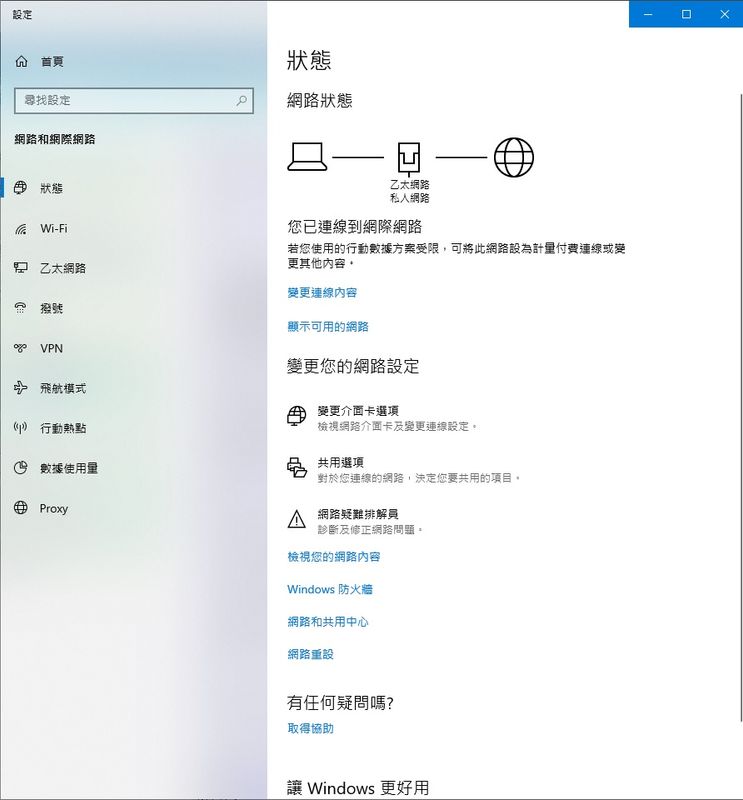The height and width of the screenshot is (800, 743).
Task: Open 共用選項 sharing options
Action: tap(340, 463)
